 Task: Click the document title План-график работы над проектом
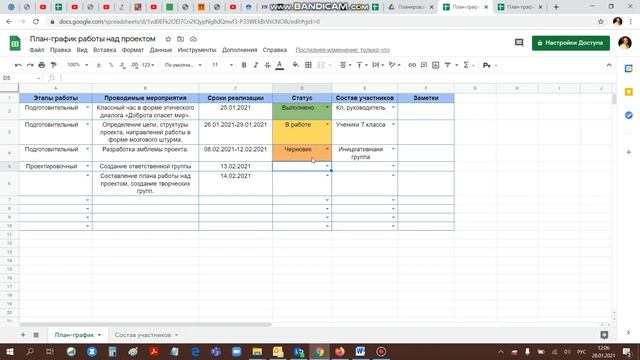(x=93, y=39)
